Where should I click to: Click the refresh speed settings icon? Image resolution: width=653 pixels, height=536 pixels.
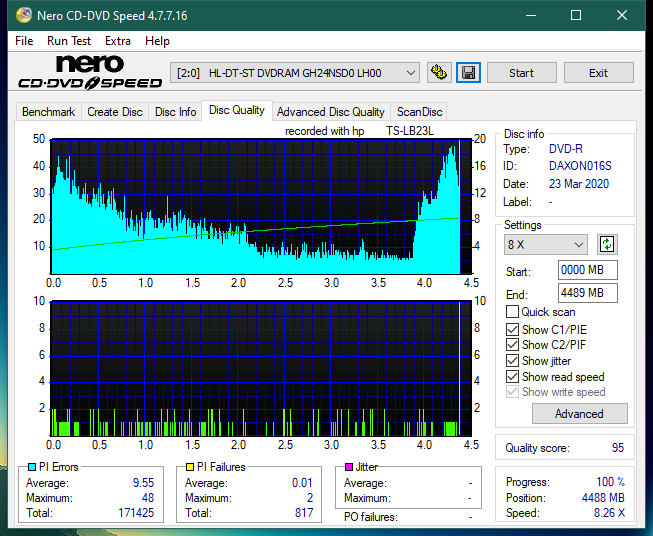click(x=607, y=244)
